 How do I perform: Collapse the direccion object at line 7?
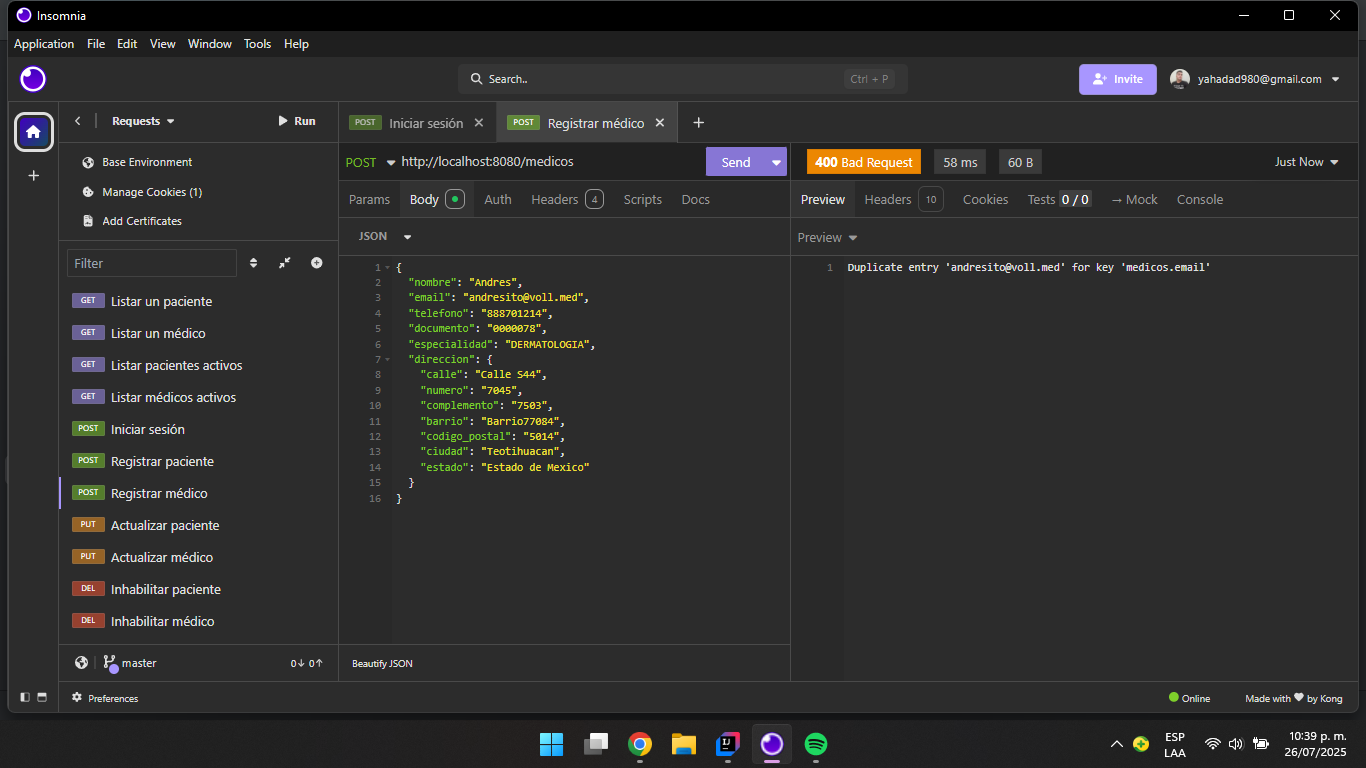point(388,359)
